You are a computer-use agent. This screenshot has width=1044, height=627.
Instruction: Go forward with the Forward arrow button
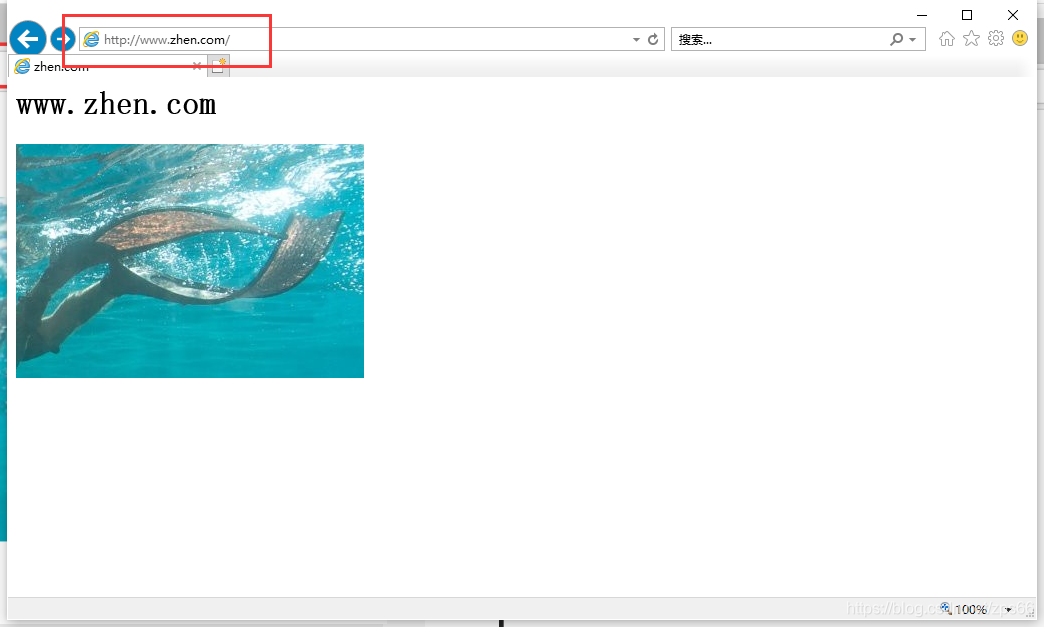63,39
